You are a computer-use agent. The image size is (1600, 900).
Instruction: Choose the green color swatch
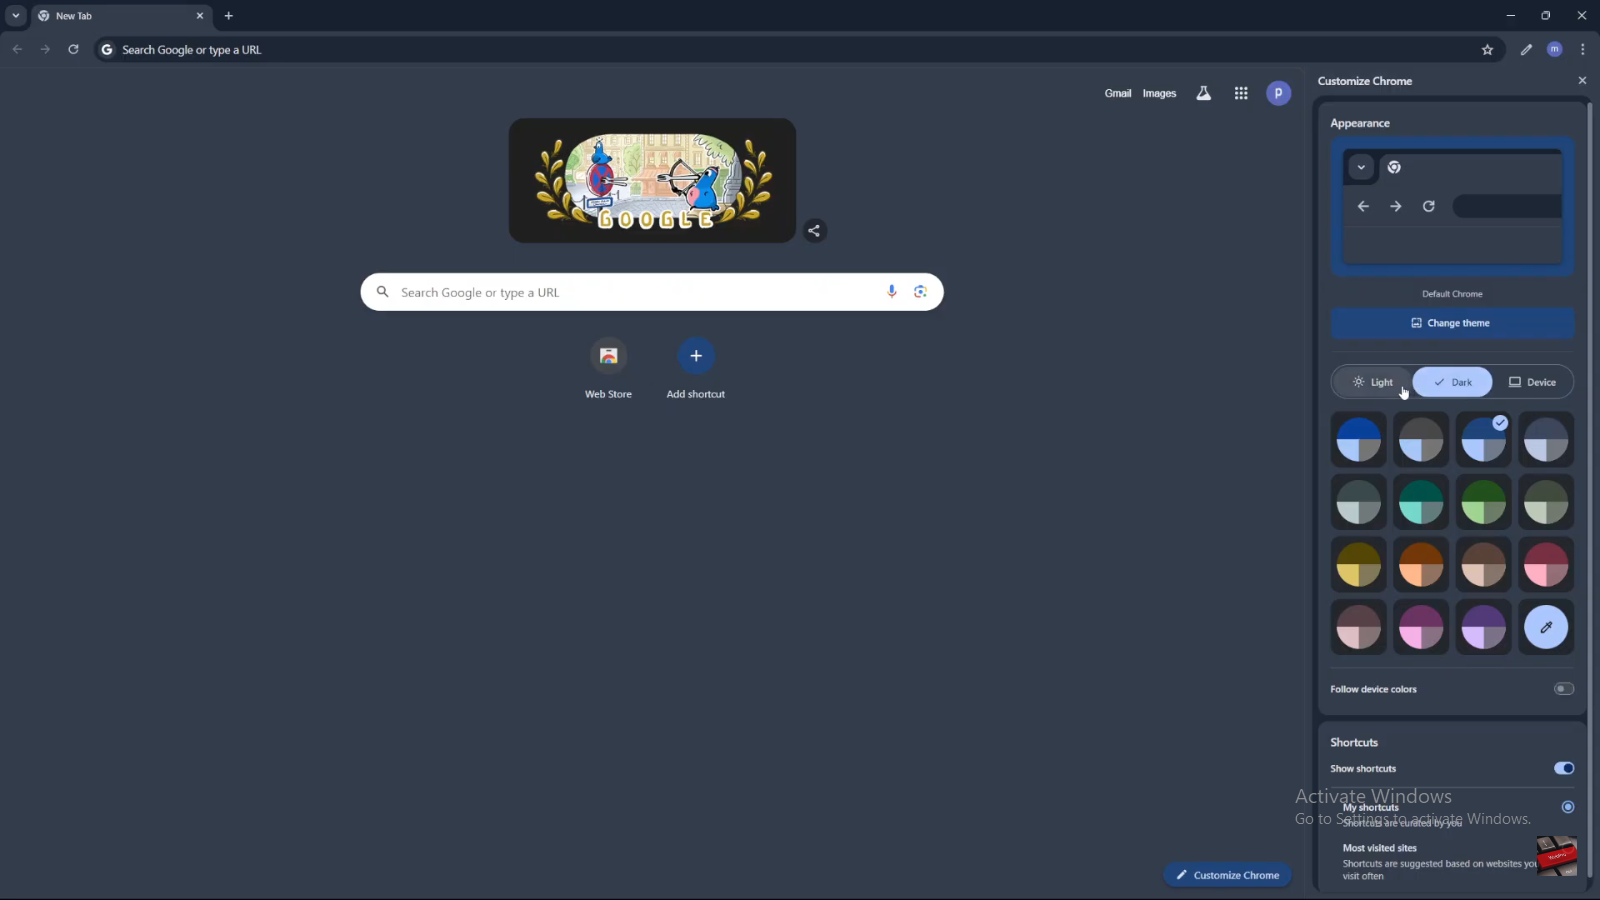(x=1483, y=502)
